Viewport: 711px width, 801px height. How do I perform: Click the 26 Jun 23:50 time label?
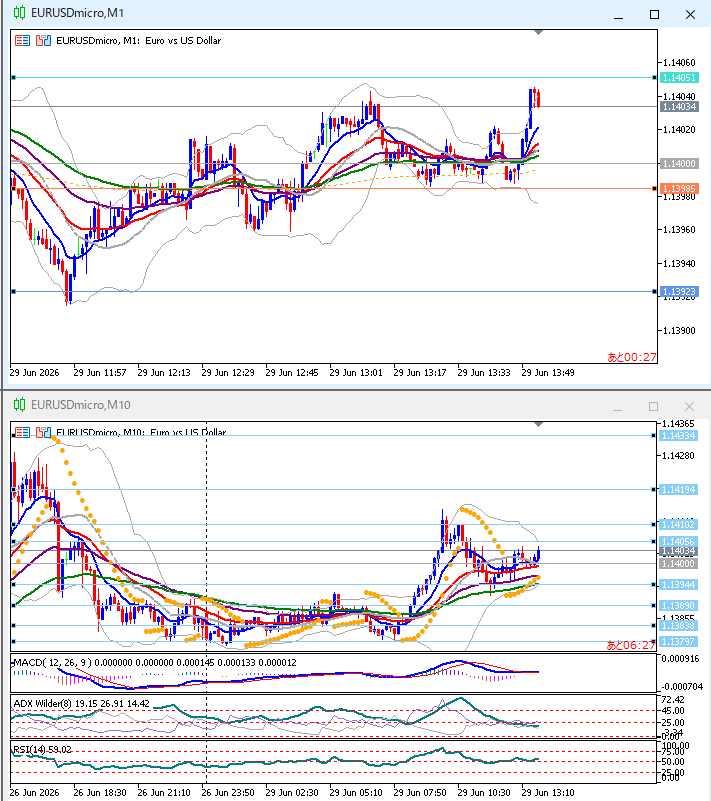point(228,793)
